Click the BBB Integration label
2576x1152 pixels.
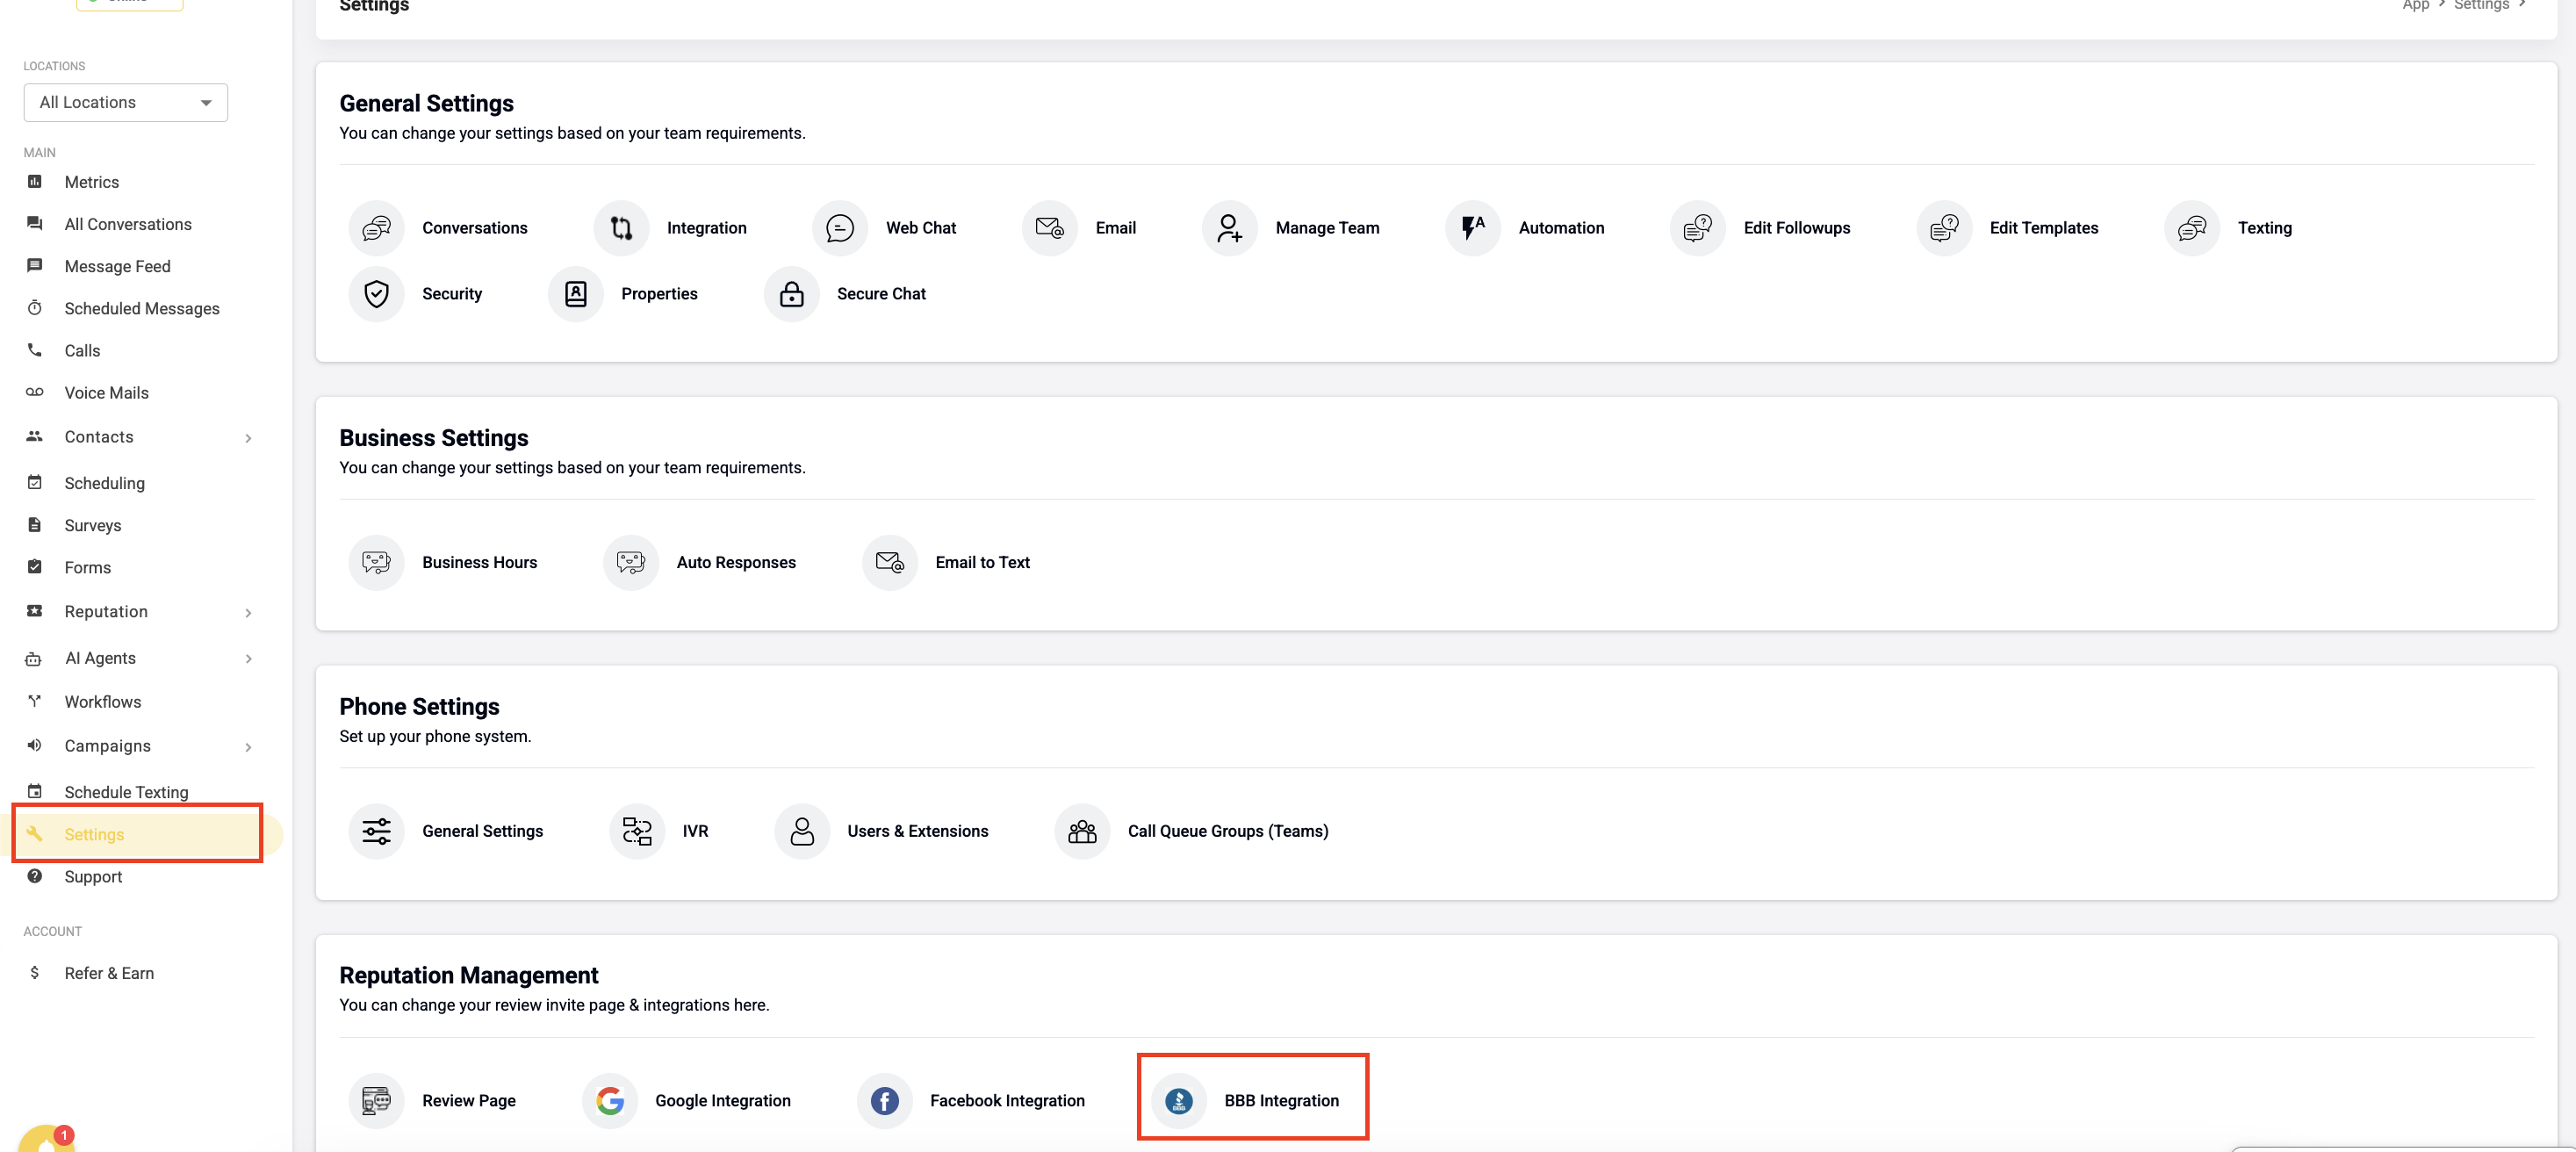(x=1281, y=1101)
